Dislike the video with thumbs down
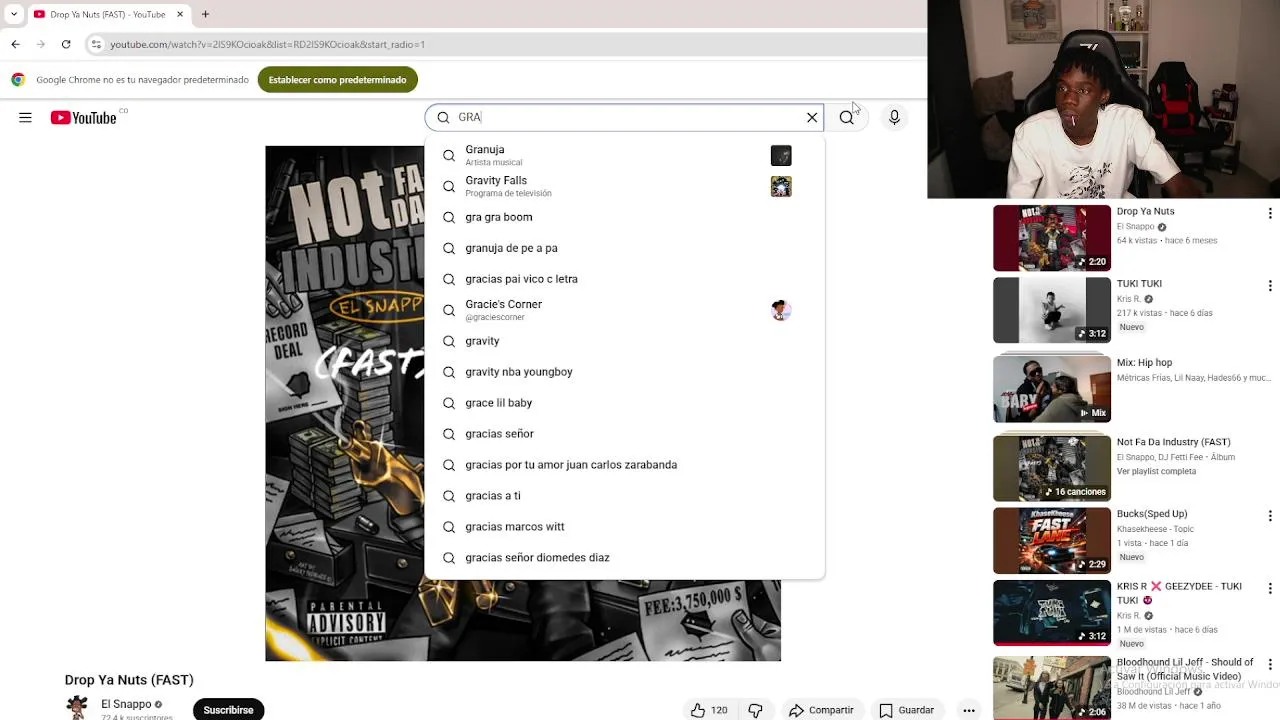The width and height of the screenshot is (1280, 720). point(756,710)
